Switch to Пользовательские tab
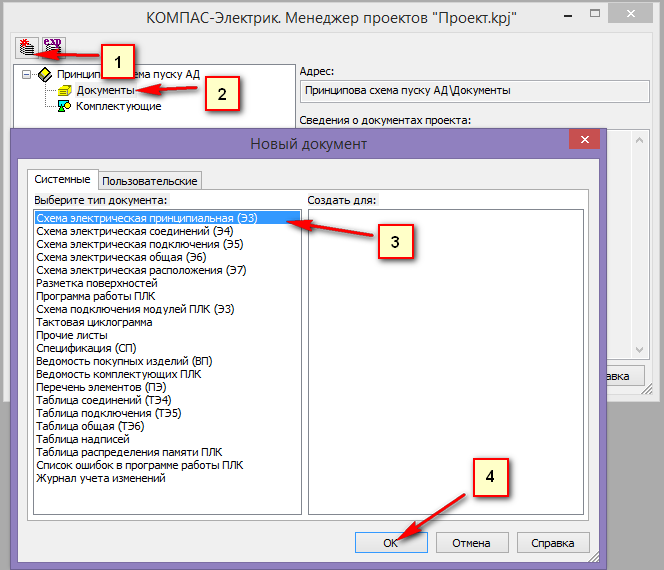This screenshot has width=664, height=570. tap(150, 181)
